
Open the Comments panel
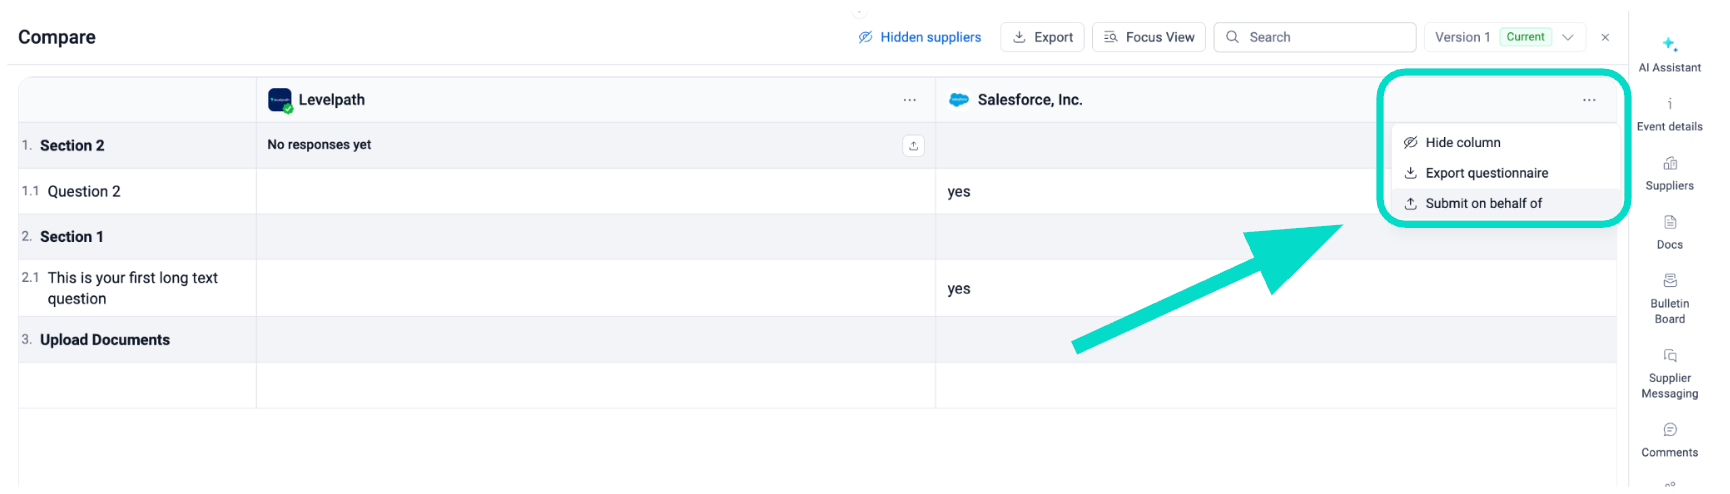(1669, 440)
